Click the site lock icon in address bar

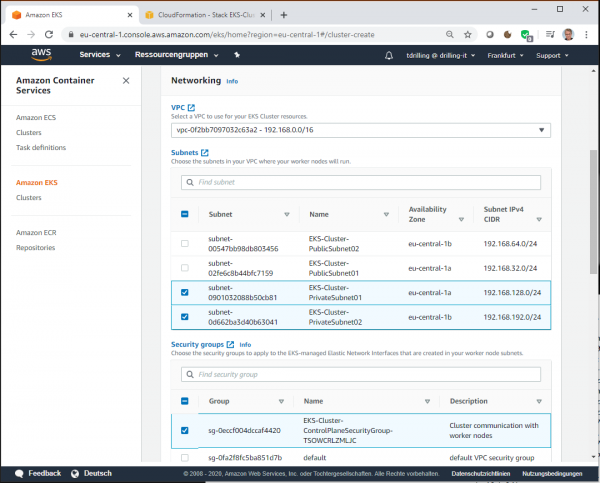(71, 34)
